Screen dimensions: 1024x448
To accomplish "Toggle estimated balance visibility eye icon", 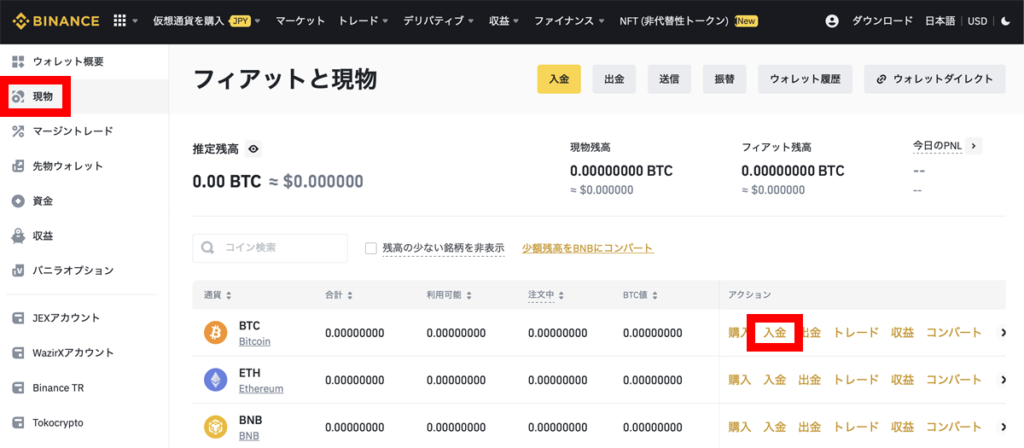I will (x=253, y=149).
